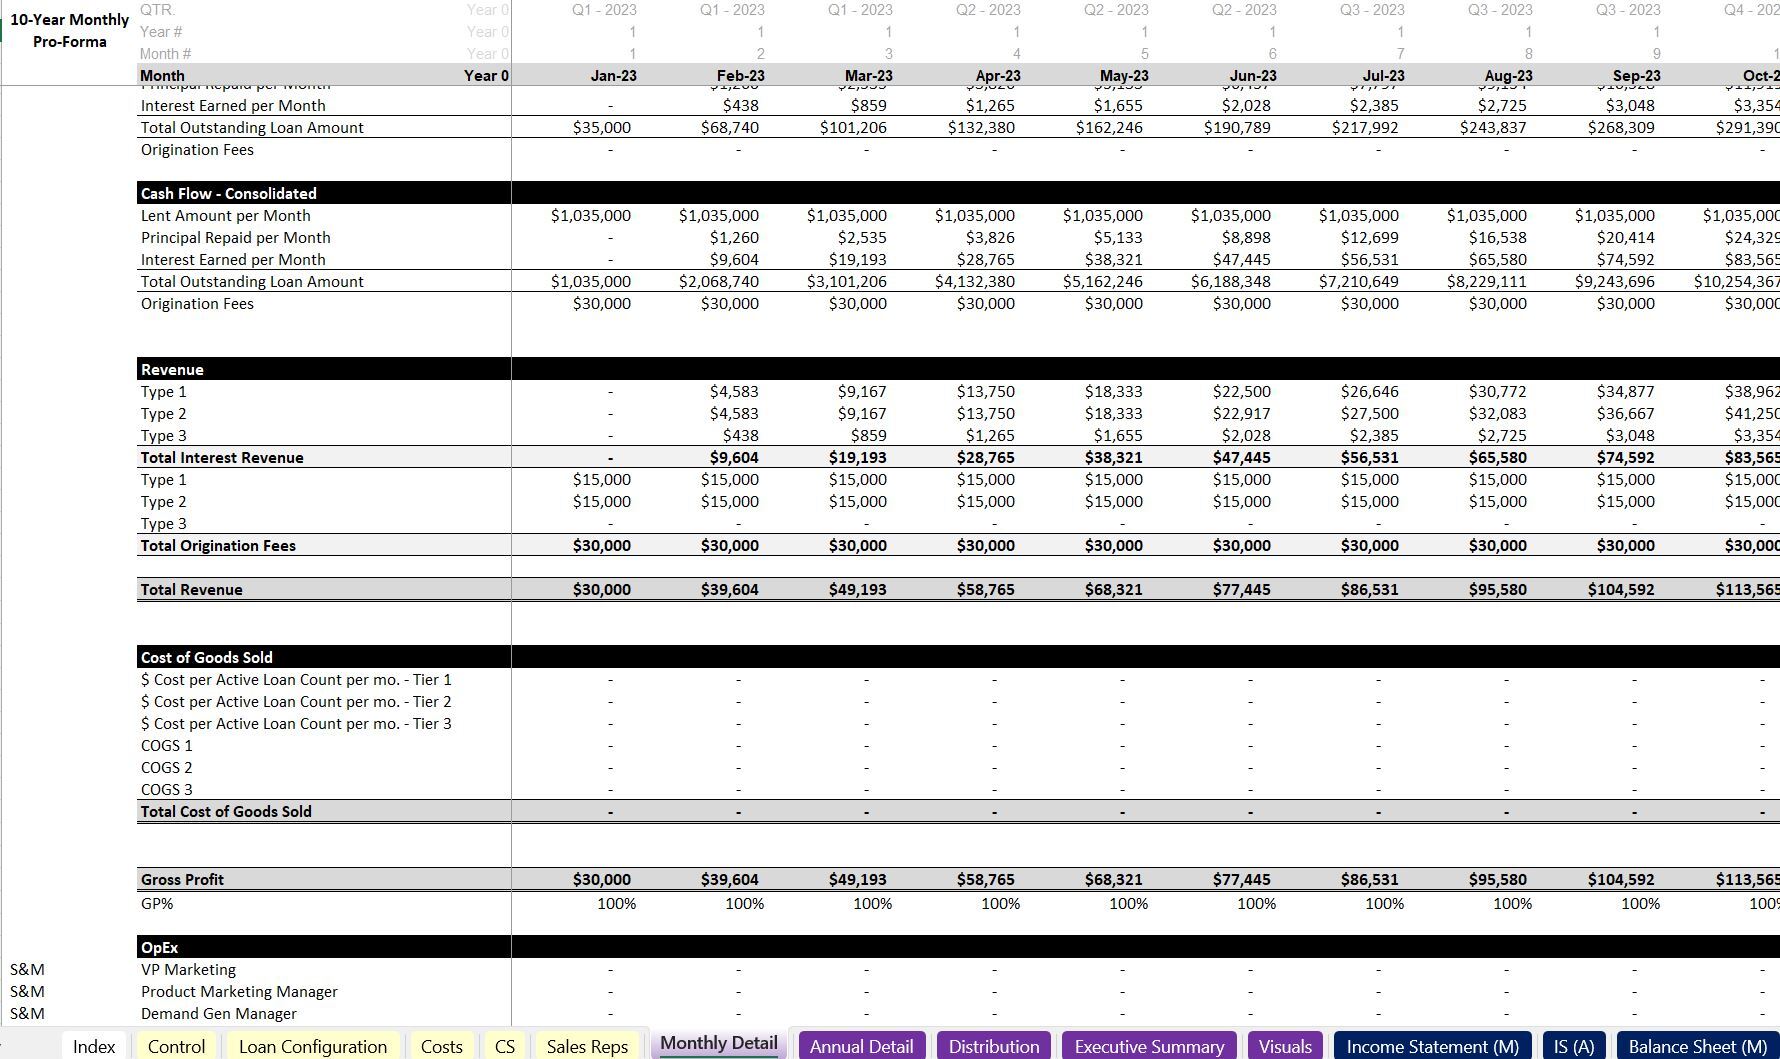
Task: Go to the Executive Summary sheet tab
Action: [1149, 1046]
